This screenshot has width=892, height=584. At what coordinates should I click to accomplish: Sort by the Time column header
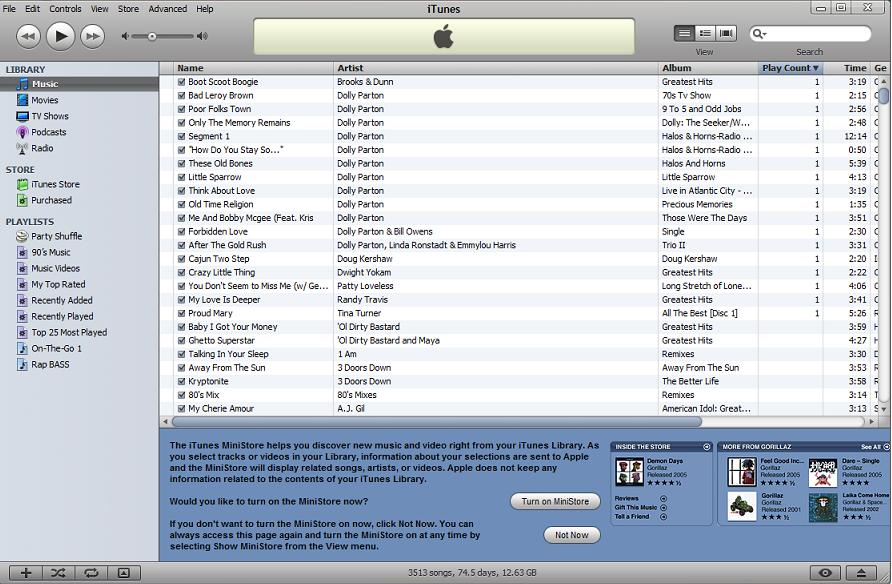[x=847, y=68]
